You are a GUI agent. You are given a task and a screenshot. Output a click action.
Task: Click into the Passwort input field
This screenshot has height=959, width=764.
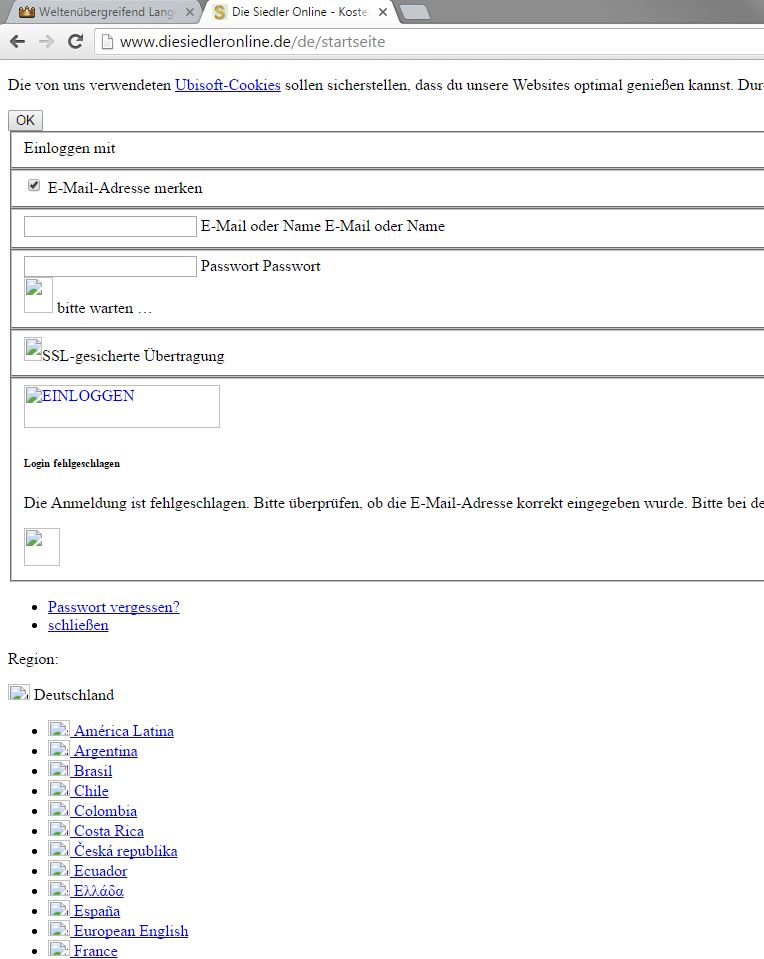coord(110,267)
